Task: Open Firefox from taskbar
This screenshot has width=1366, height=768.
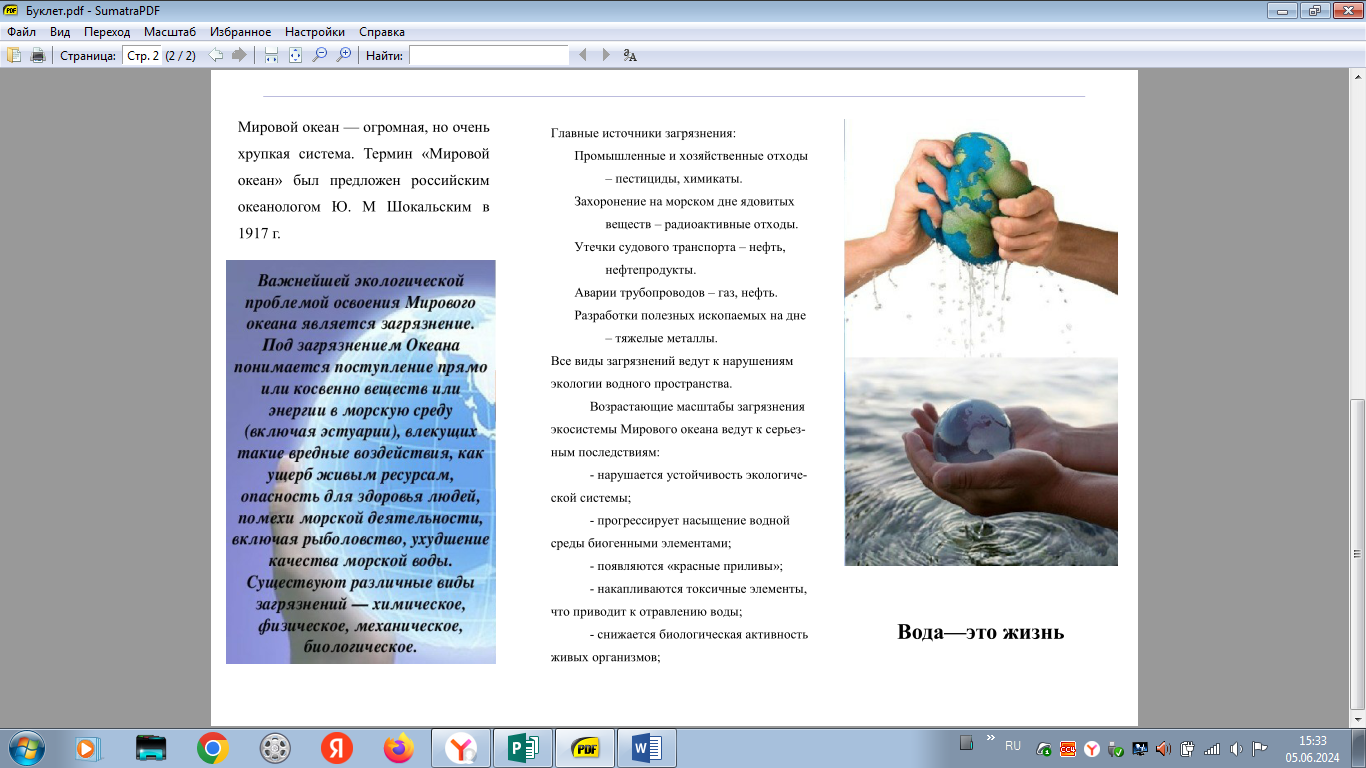Action: [399, 748]
